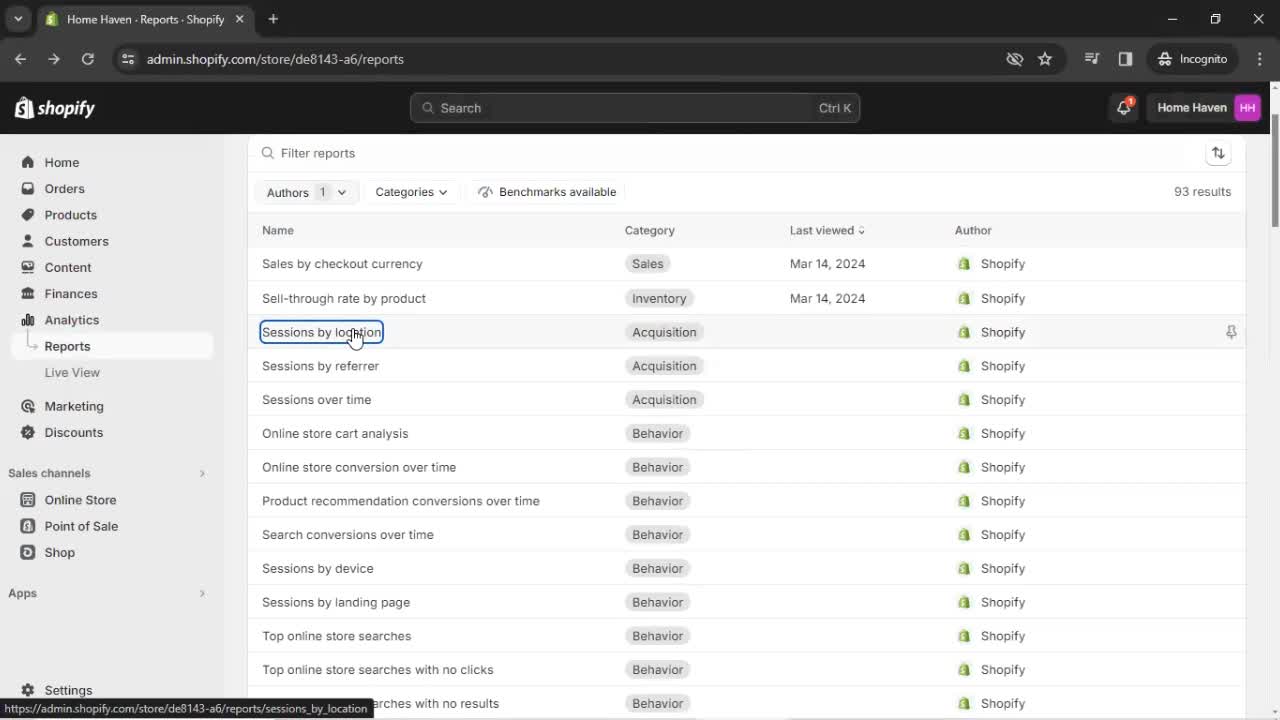Open Sessions by landing page report
The height and width of the screenshot is (720, 1280).
tap(336, 602)
